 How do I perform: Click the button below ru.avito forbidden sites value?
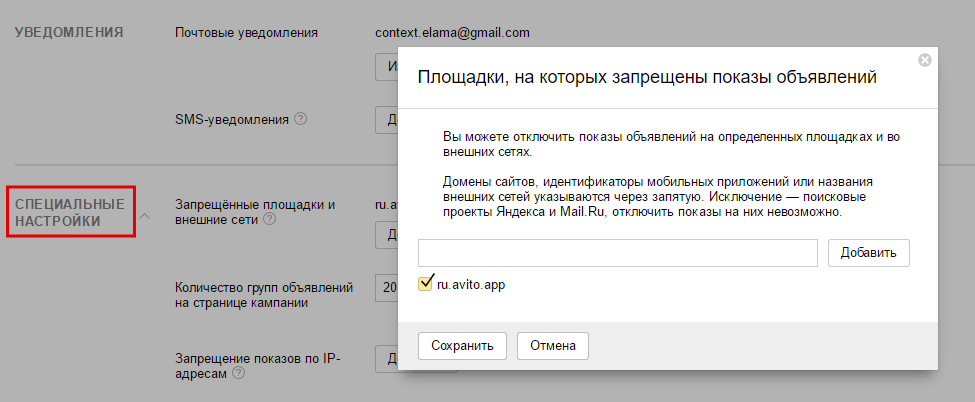(386, 235)
